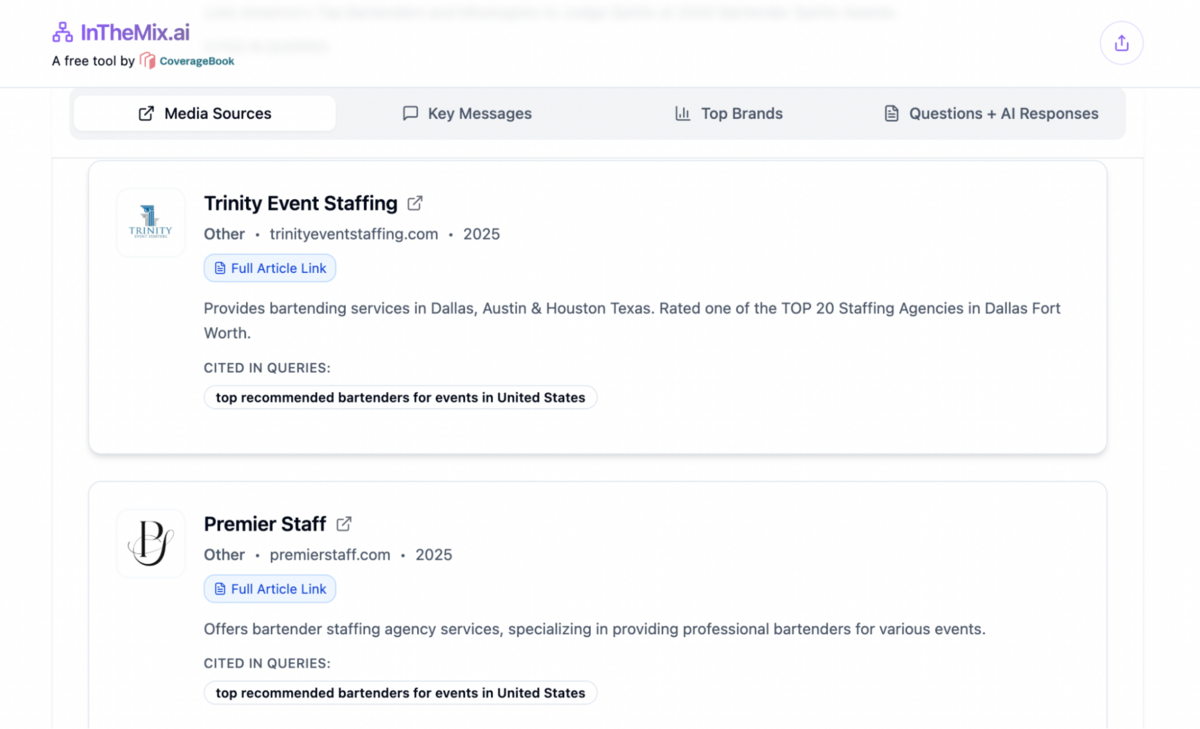The height and width of the screenshot is (729, 1200).
Task: Open Full Article Link for Trinity Event Staffing
Action: click(270, 268)
